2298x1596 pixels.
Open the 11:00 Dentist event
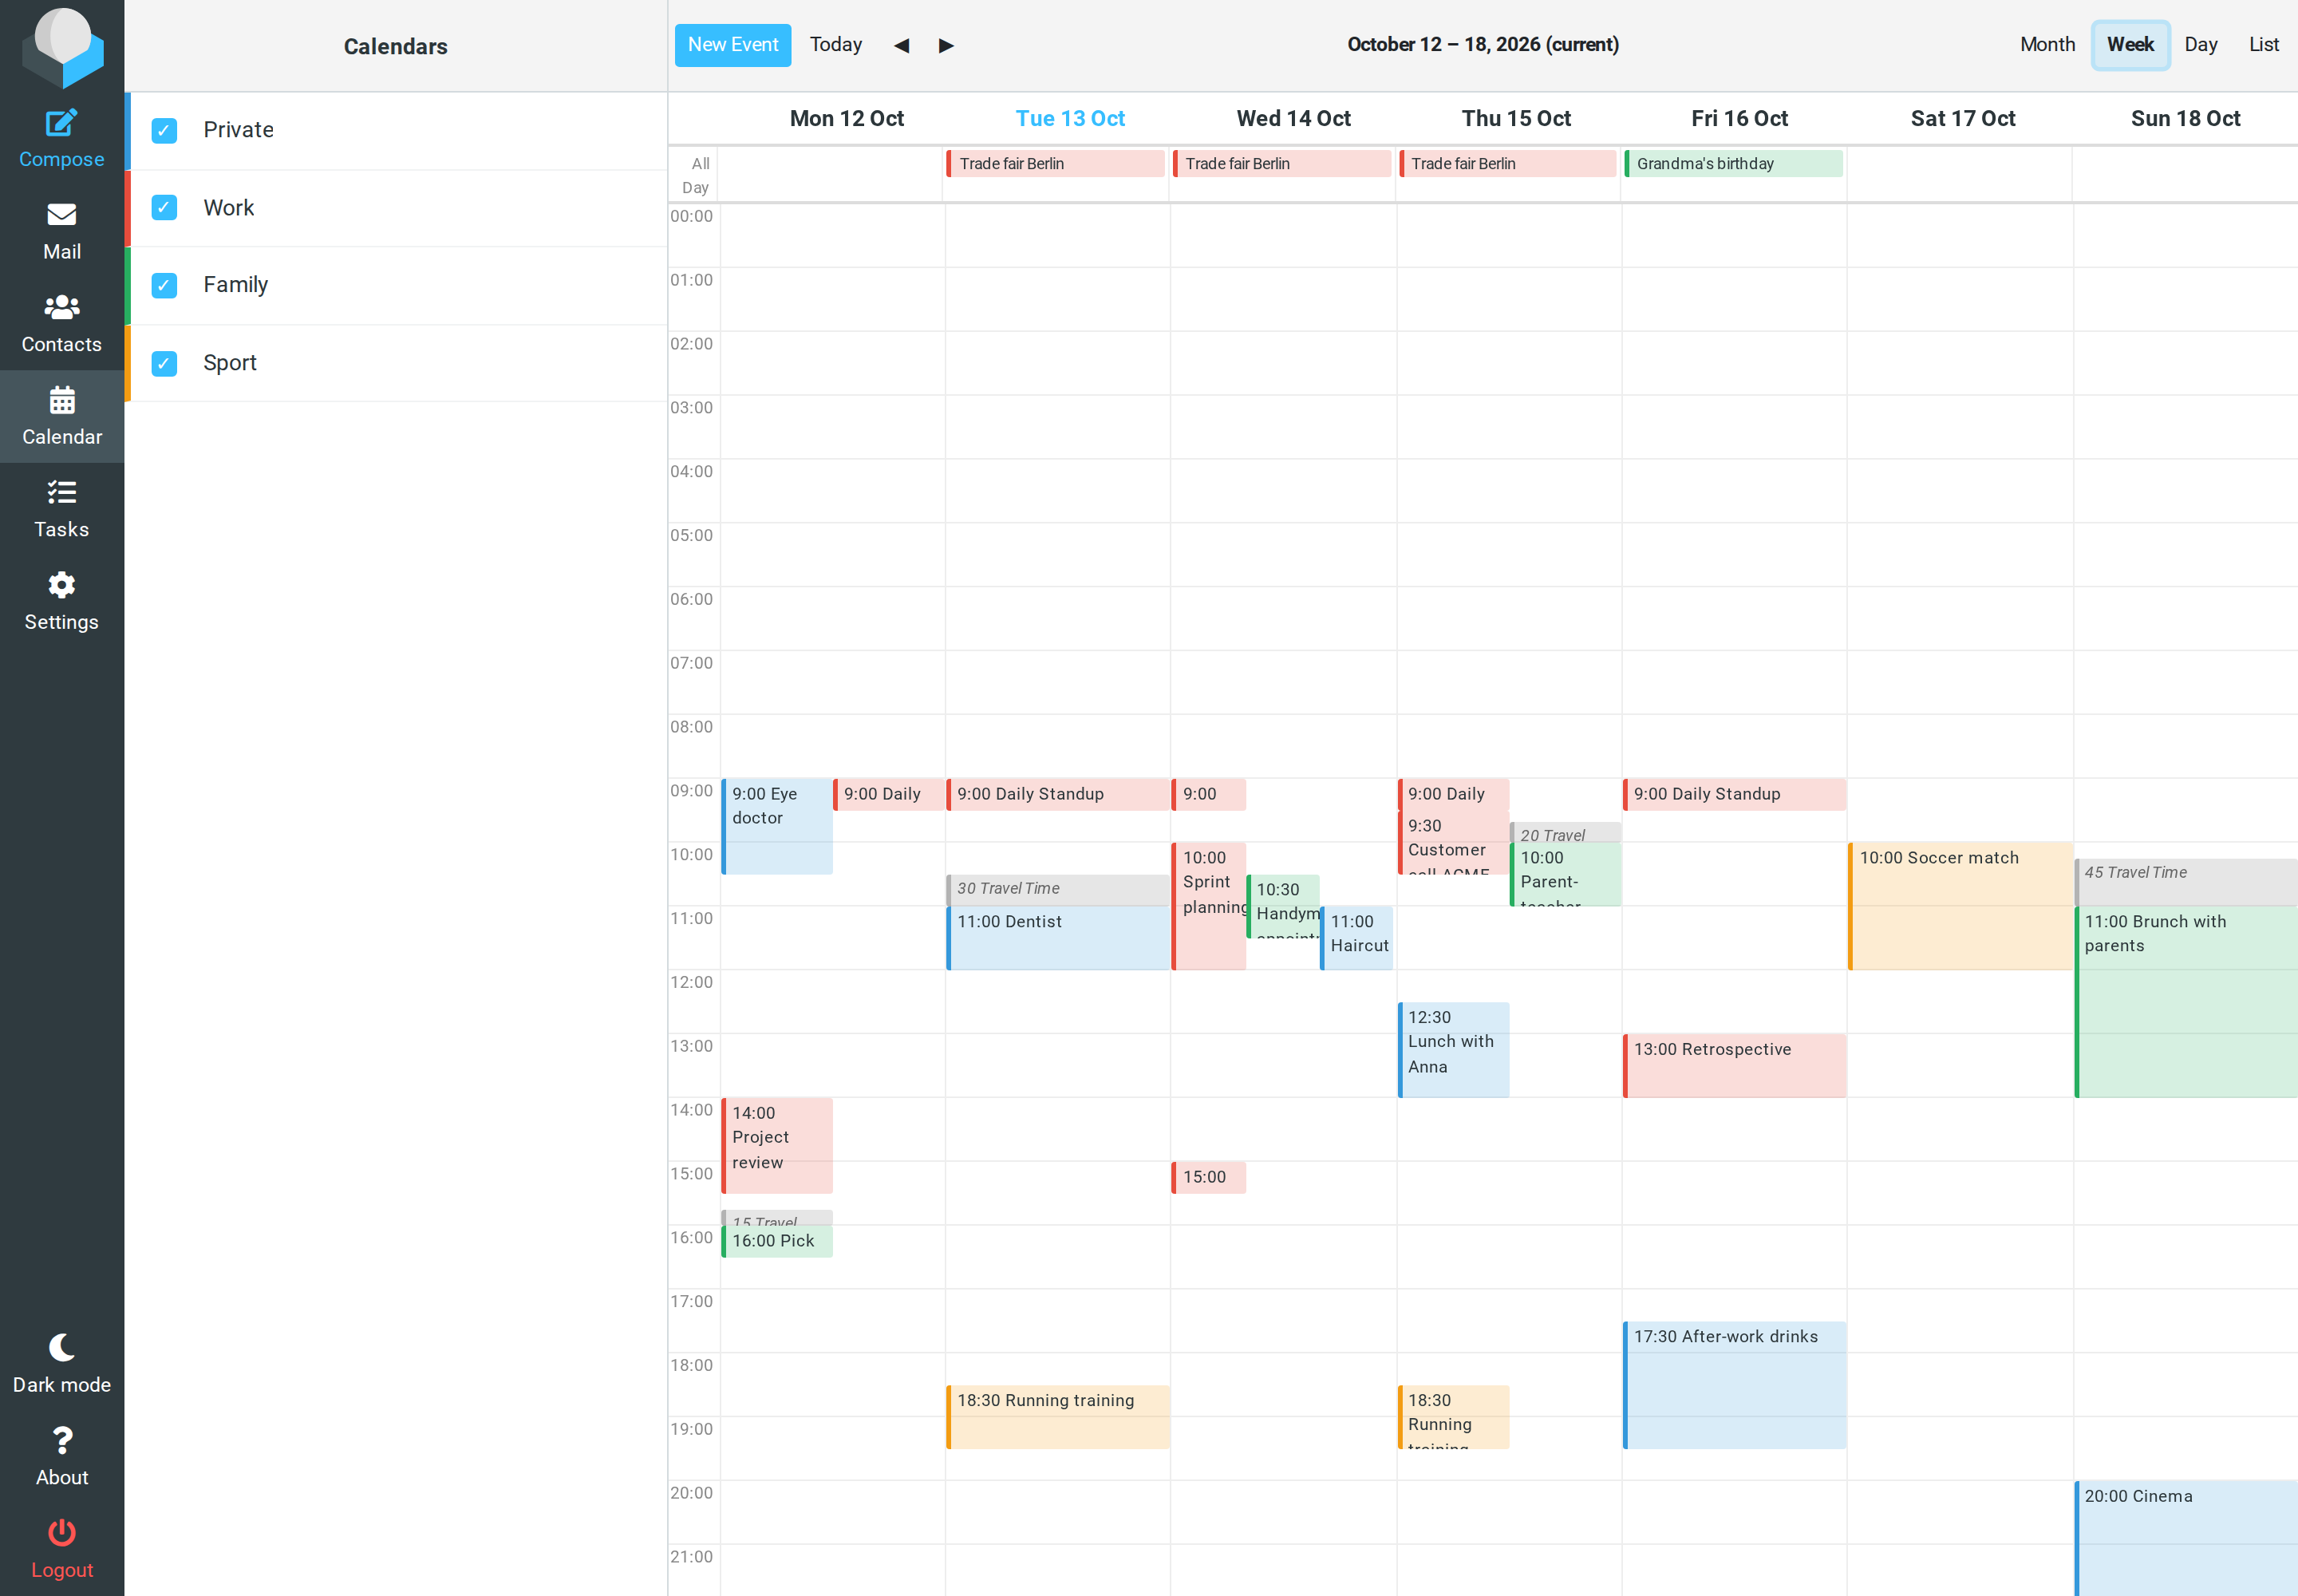pyautogui.click(x=1058, y=938)
